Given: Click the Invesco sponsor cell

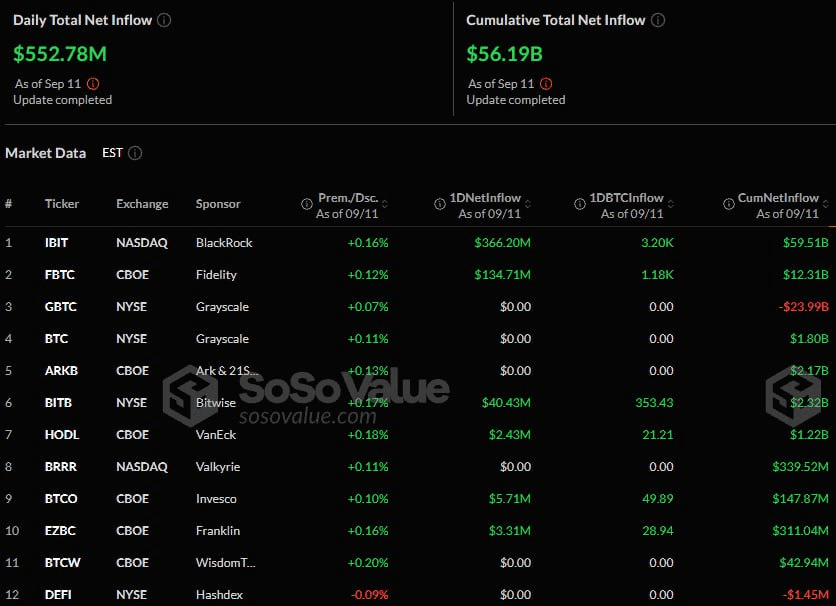Looking at the screenshot, I should (216, 498).
